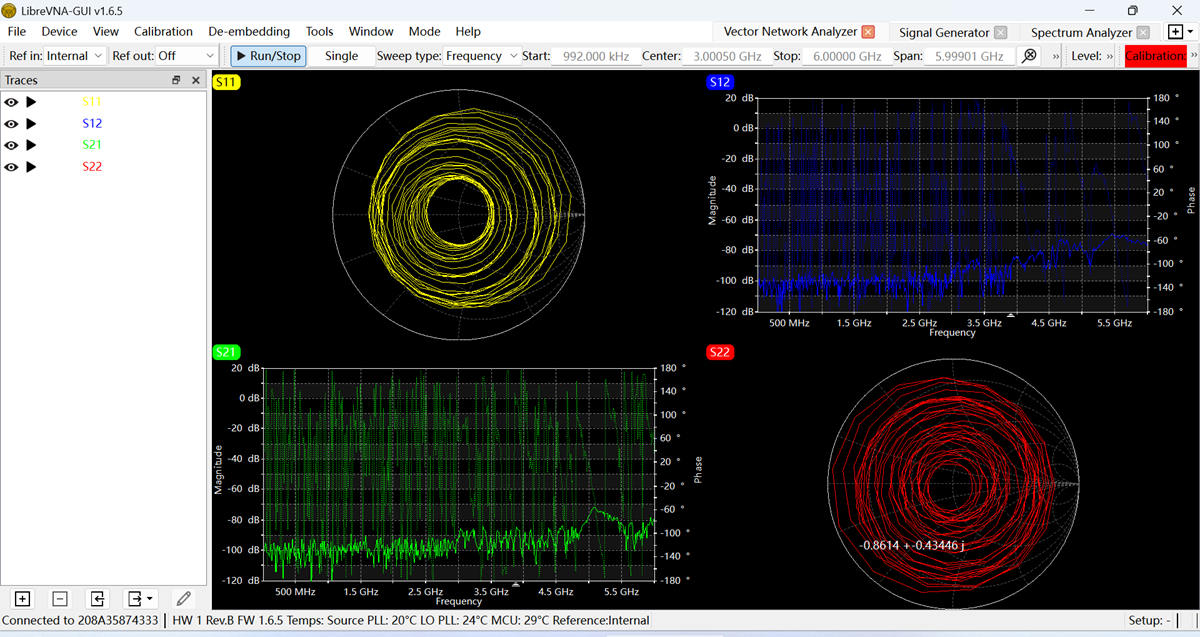1200x637 pixels.
Task: Remove the selected trace with the minus icon
Action: point(60,598)
